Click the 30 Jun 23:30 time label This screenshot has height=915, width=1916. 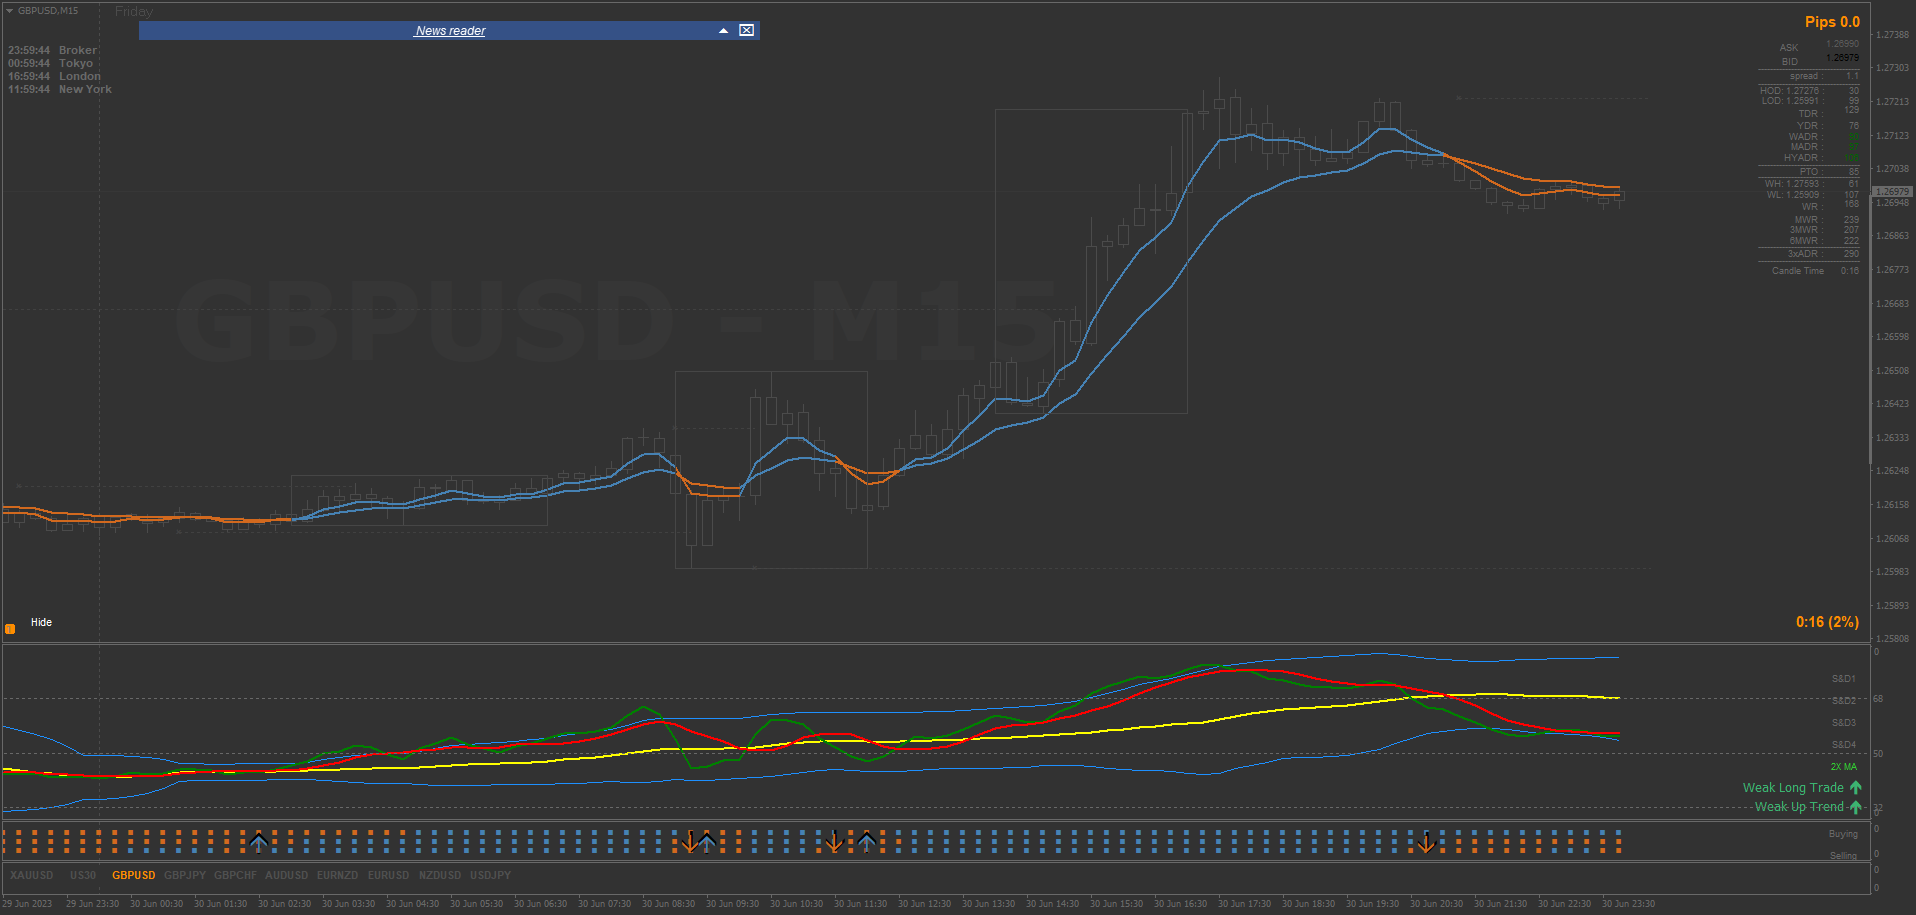[x=1629, y=904]
